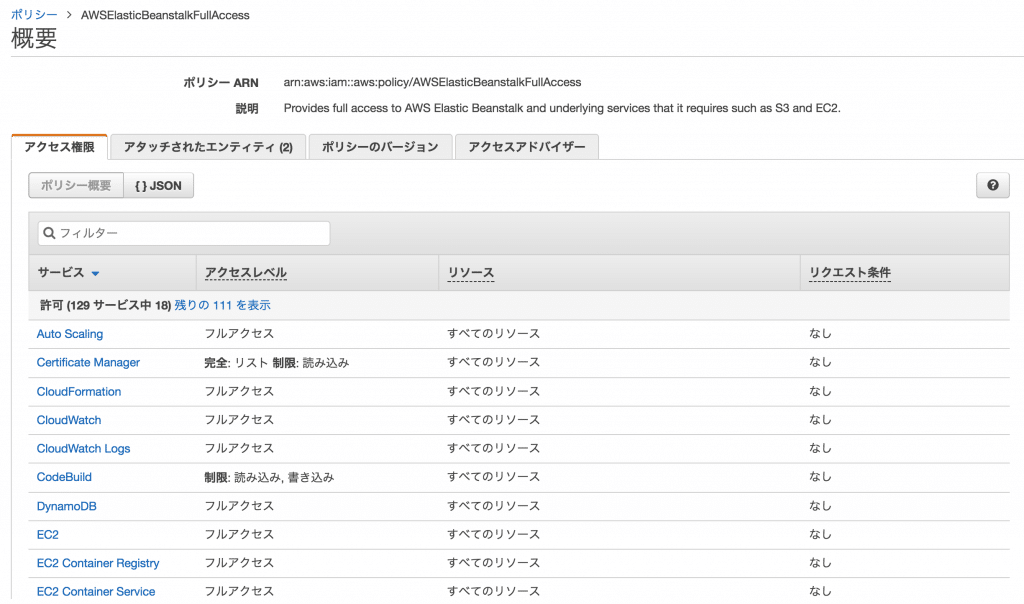Image resolution: width=1024 pixels, height=604 pixels.
Task: Click CloudFormation's すべてのリソース cell
Action: (494, 391)
